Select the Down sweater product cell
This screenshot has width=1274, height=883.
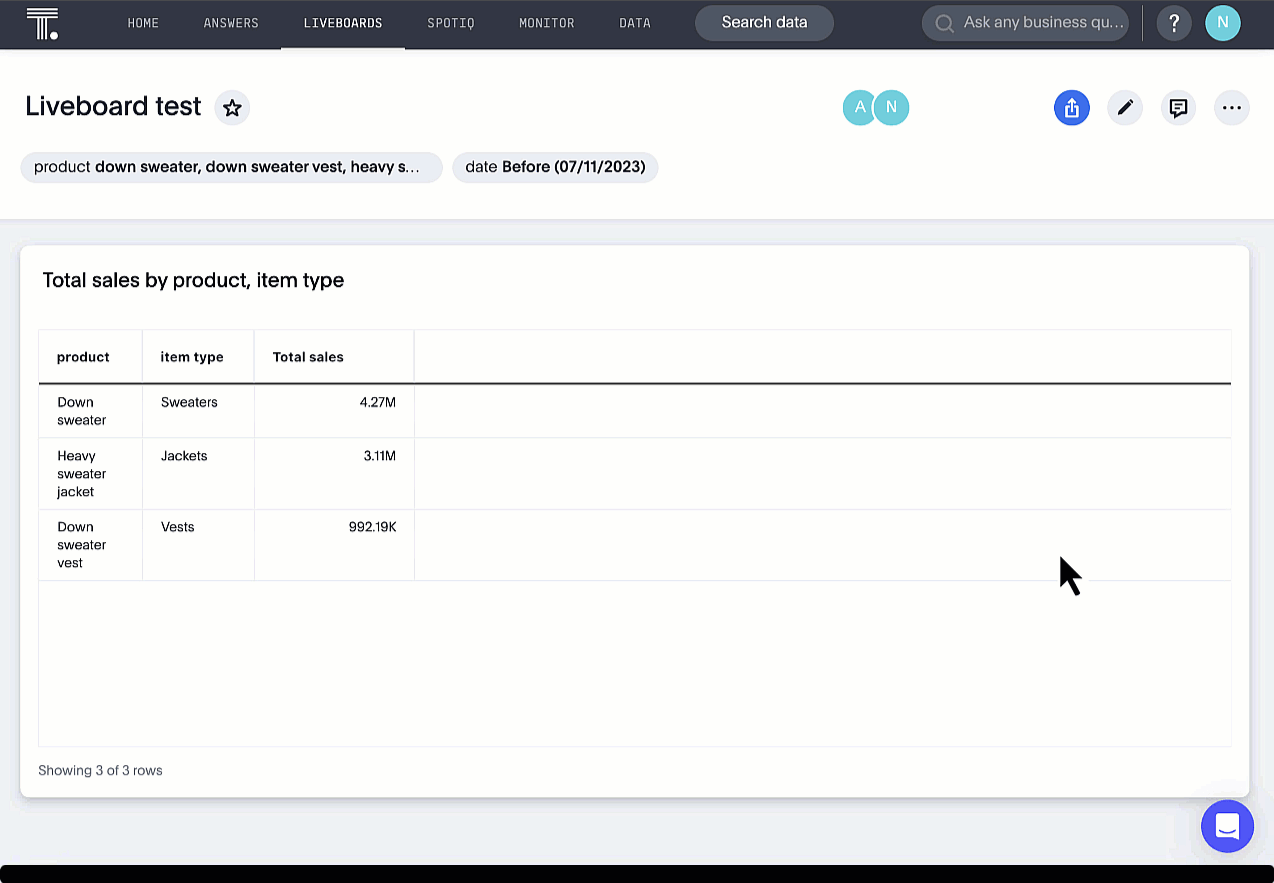82,411
